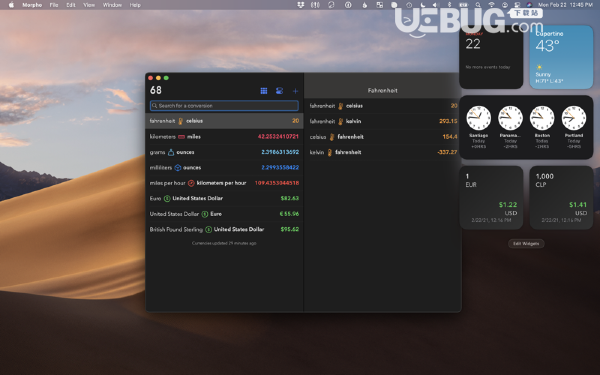Select the kelvin to fahrenheit conversion
The width and height of the screenshot is (600, 375).
383,152
